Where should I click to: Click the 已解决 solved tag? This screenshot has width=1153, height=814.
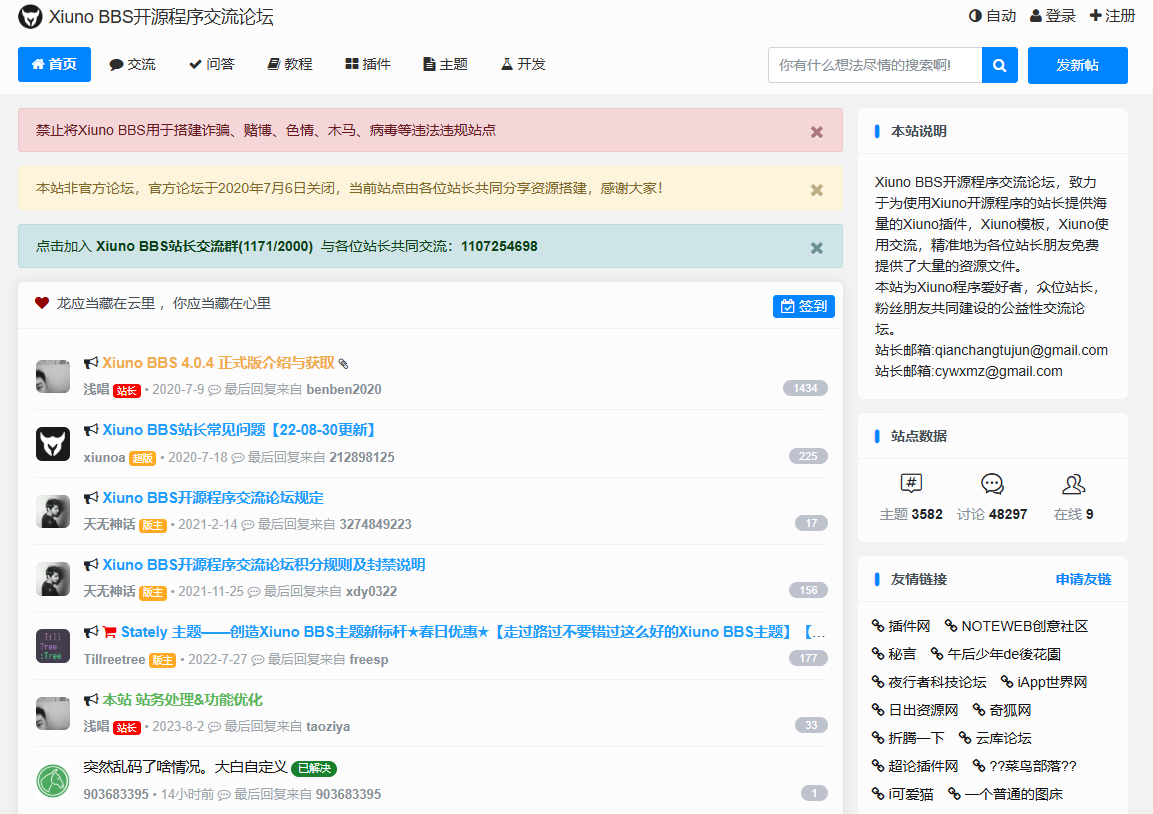pyautogui.click(x=314, y=768)
